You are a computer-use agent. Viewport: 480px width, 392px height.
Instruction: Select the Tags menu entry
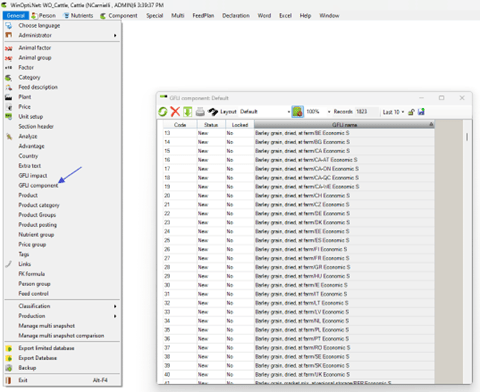coord(24,254)
